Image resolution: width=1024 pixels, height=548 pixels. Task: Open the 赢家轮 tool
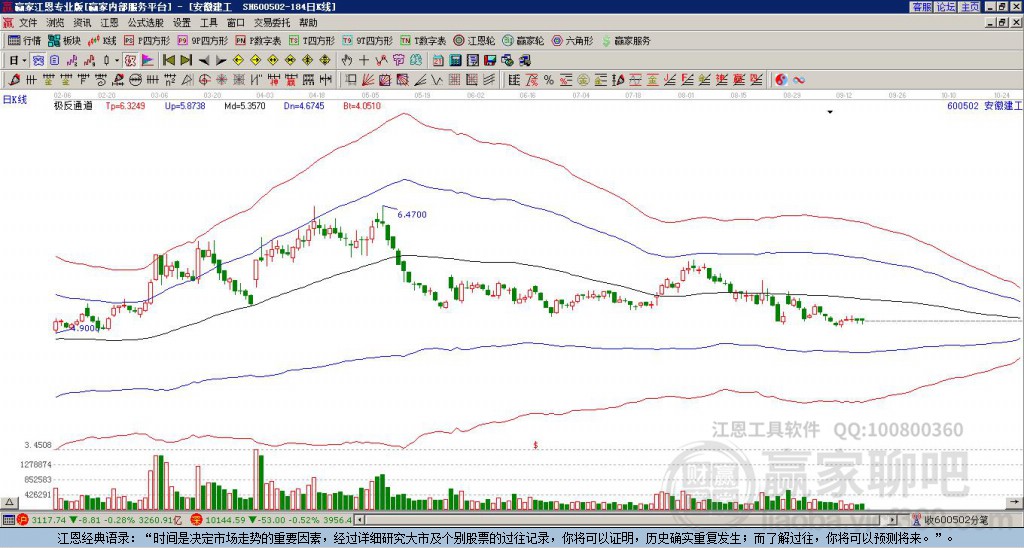523,40
